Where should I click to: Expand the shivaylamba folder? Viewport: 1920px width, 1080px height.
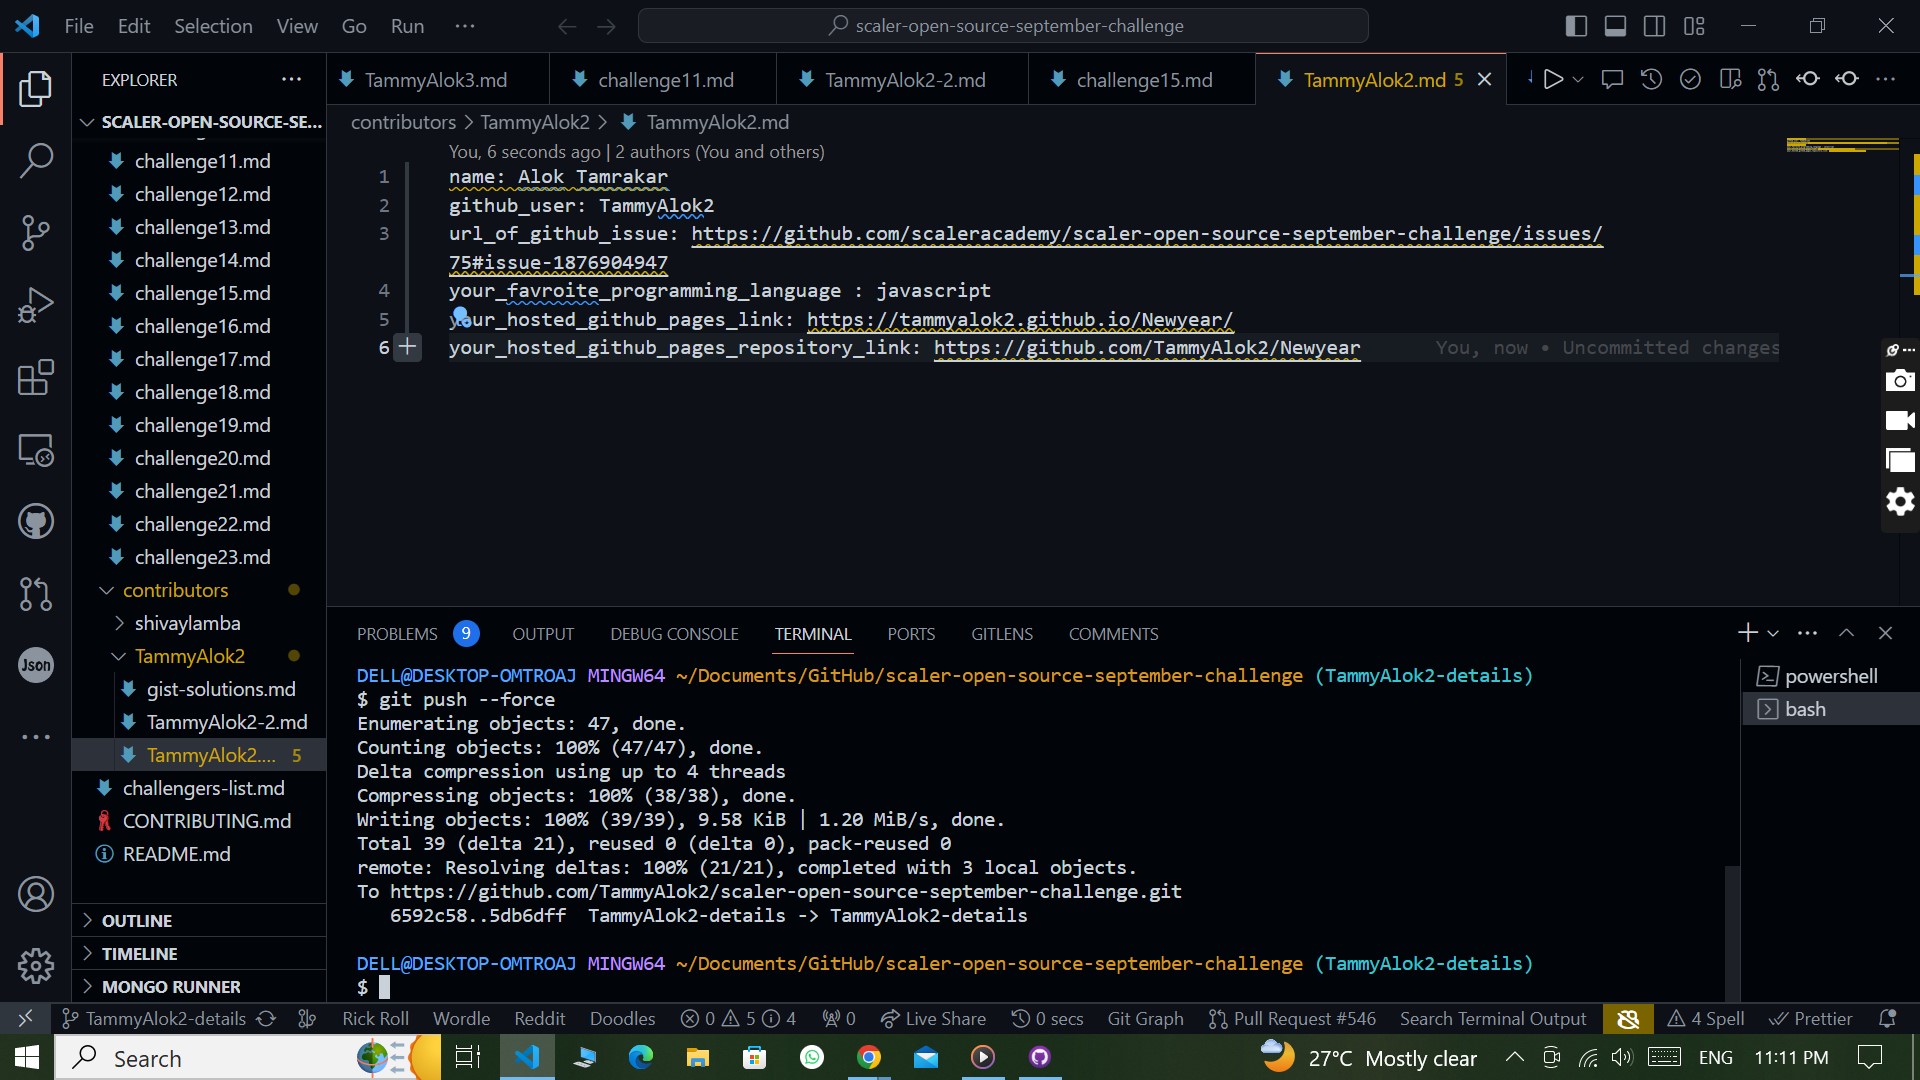120,623
